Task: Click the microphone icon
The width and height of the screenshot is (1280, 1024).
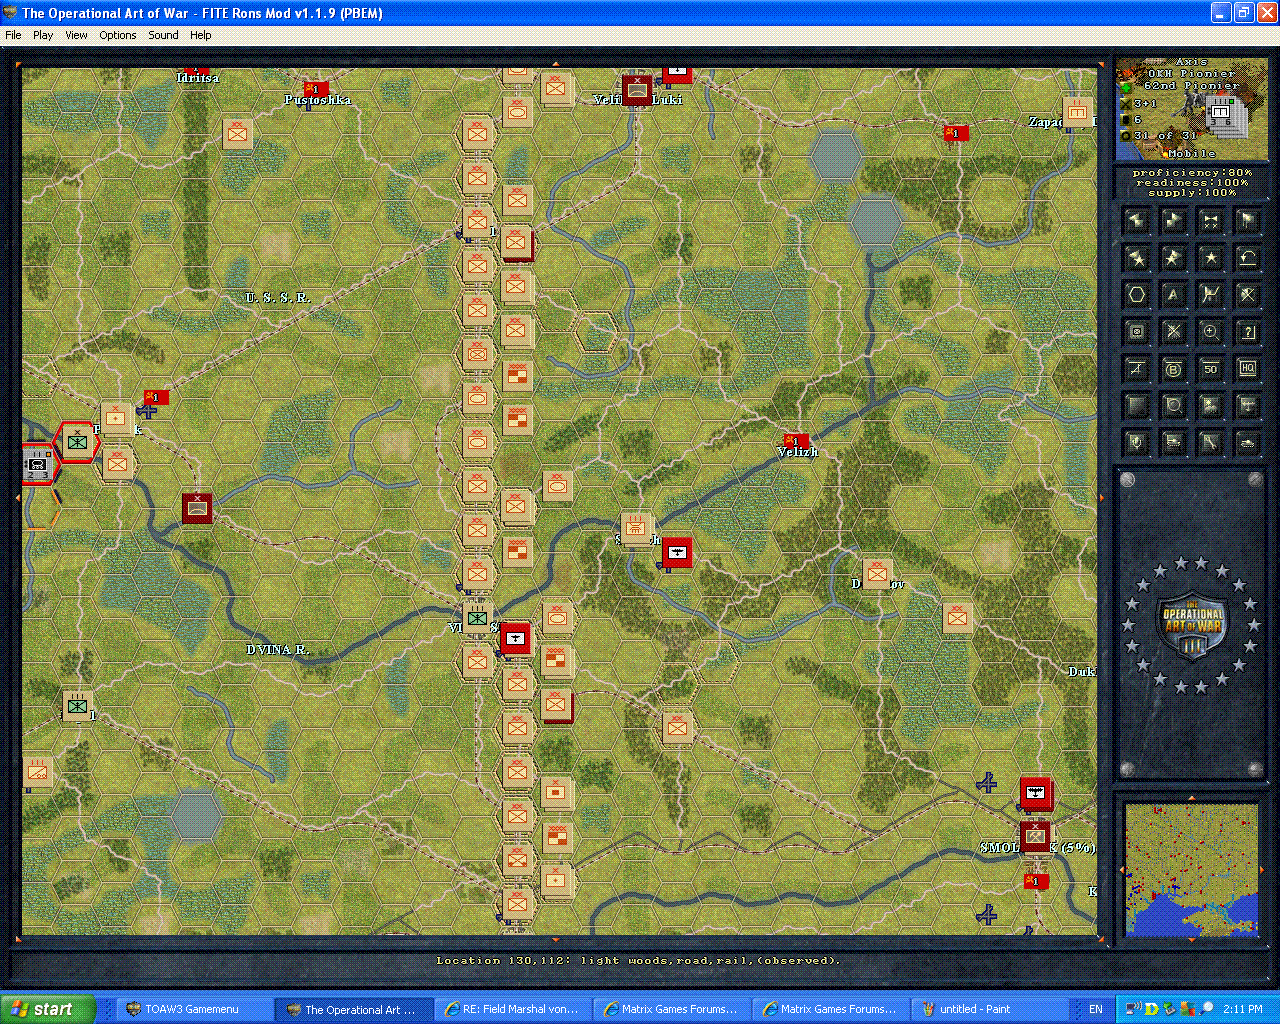Action: [1137, 443]
